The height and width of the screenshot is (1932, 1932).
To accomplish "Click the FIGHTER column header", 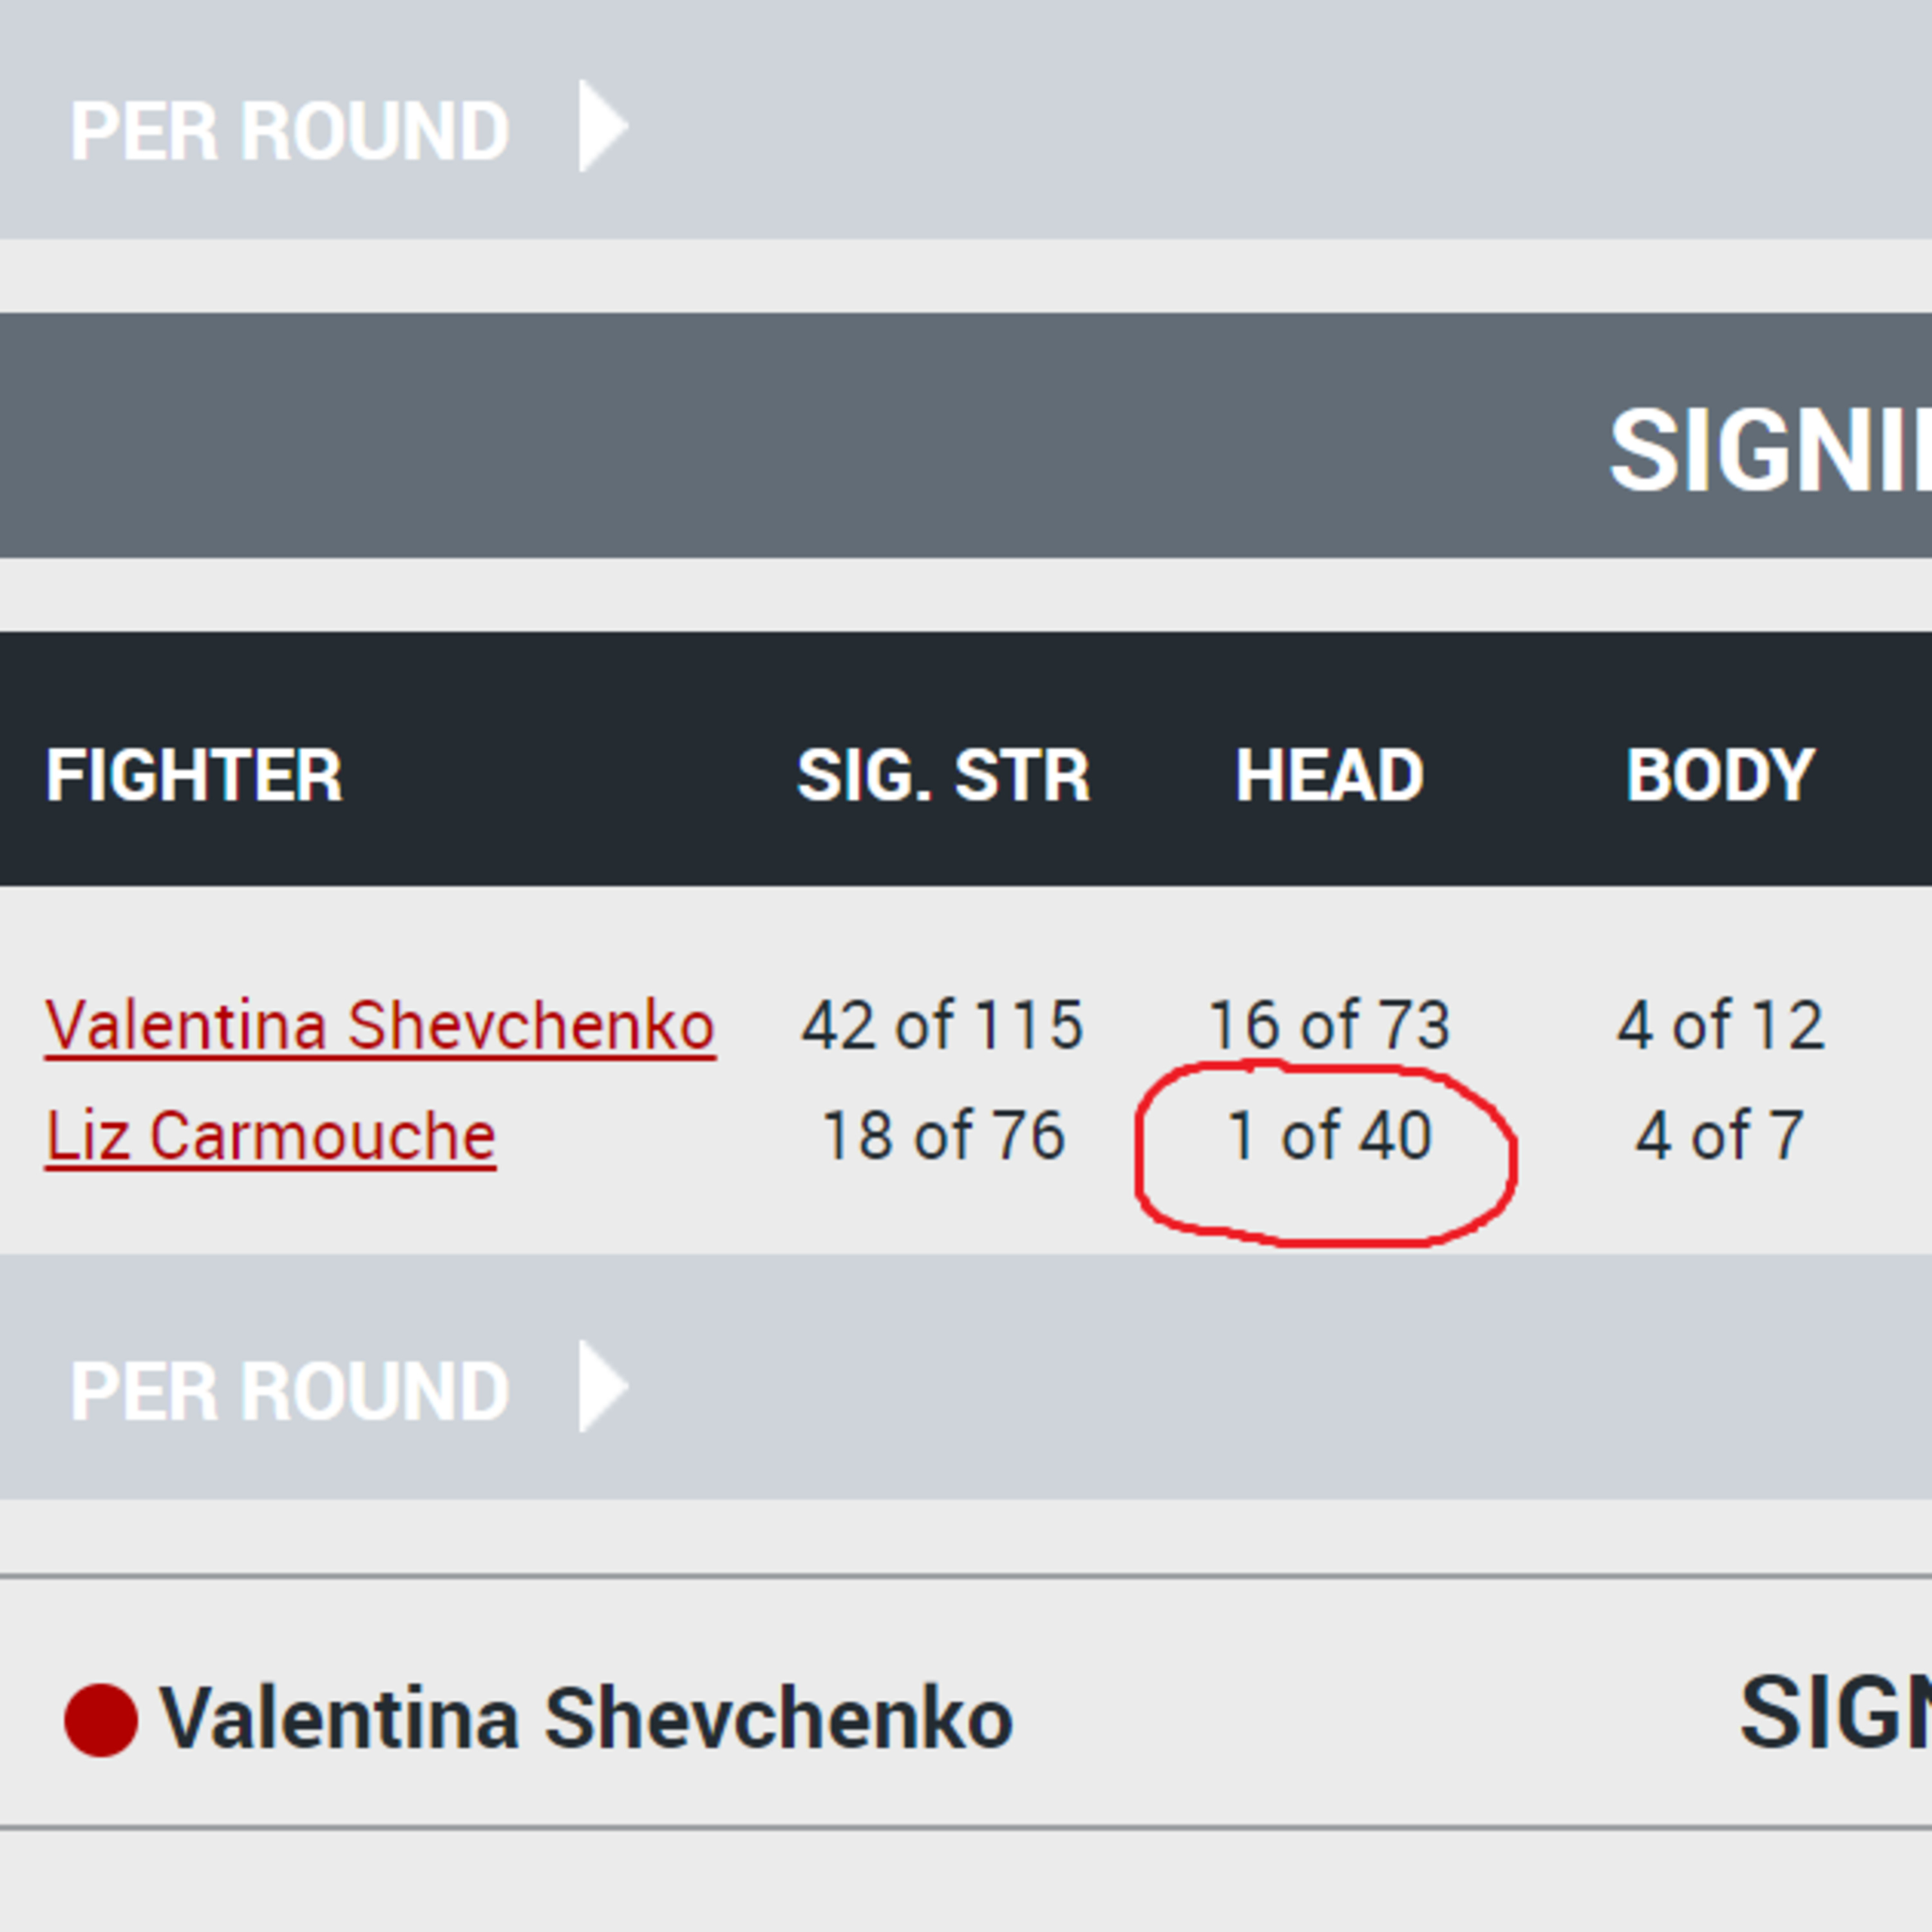I will [x=194, y=775].
